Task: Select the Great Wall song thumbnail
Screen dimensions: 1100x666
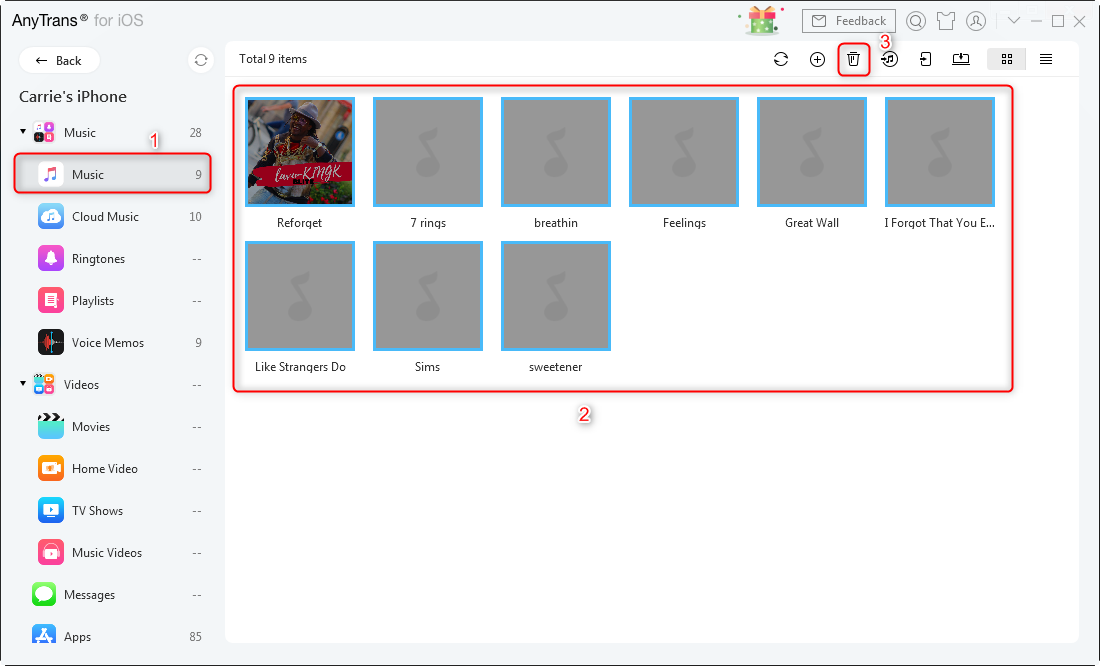Action: point(812,152)
